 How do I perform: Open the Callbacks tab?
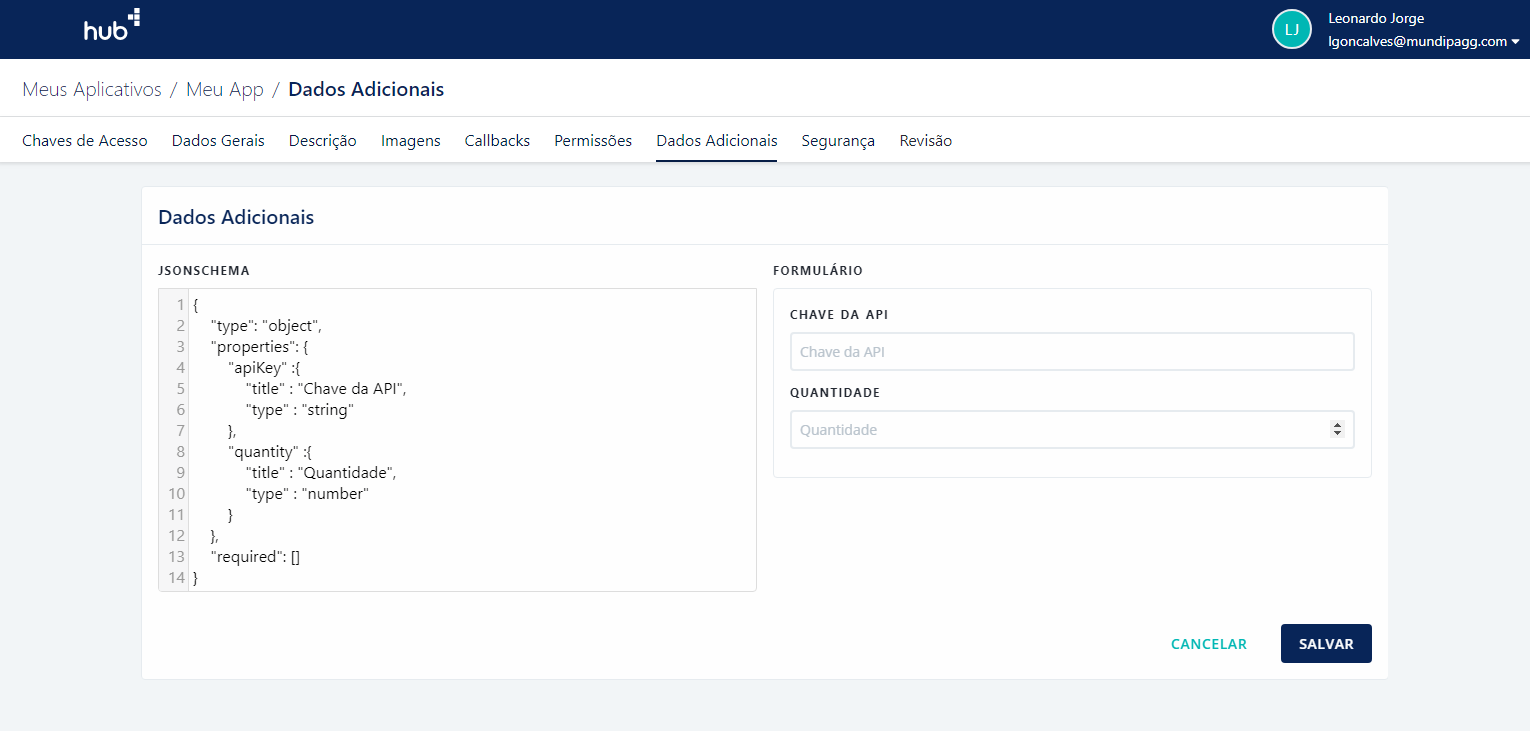(497, 141)
